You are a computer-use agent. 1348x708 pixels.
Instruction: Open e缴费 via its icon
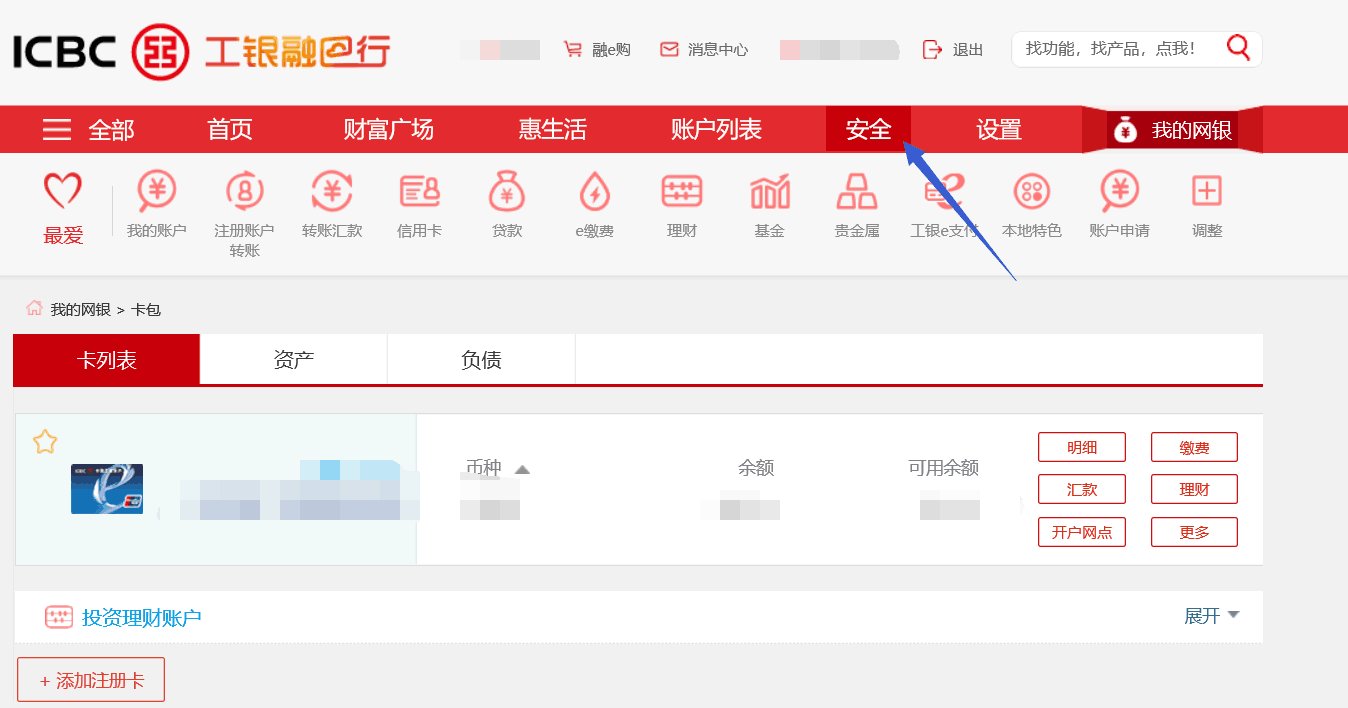coord(593,205)
